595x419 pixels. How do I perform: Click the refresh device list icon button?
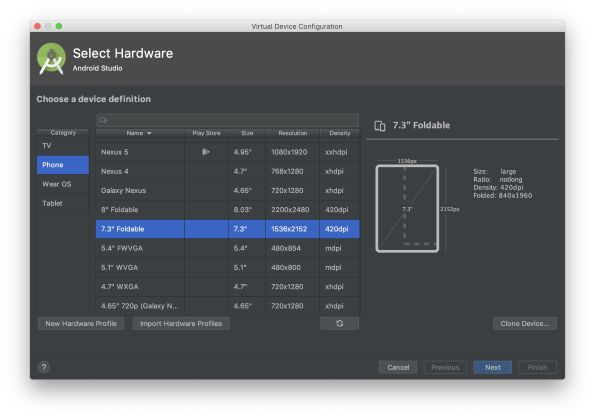pyautogui.click(x=339, y=323)
